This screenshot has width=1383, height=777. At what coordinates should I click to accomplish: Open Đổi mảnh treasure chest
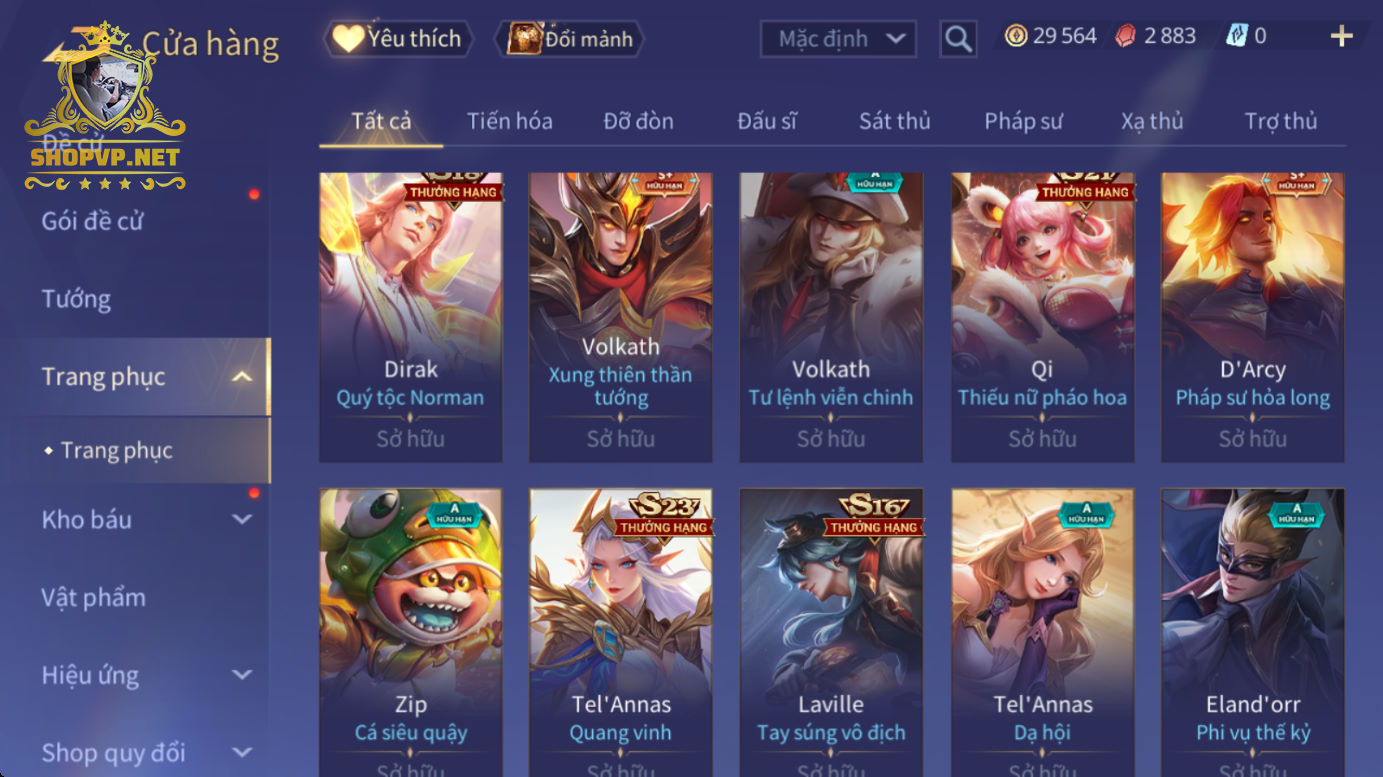pos(570,39)
